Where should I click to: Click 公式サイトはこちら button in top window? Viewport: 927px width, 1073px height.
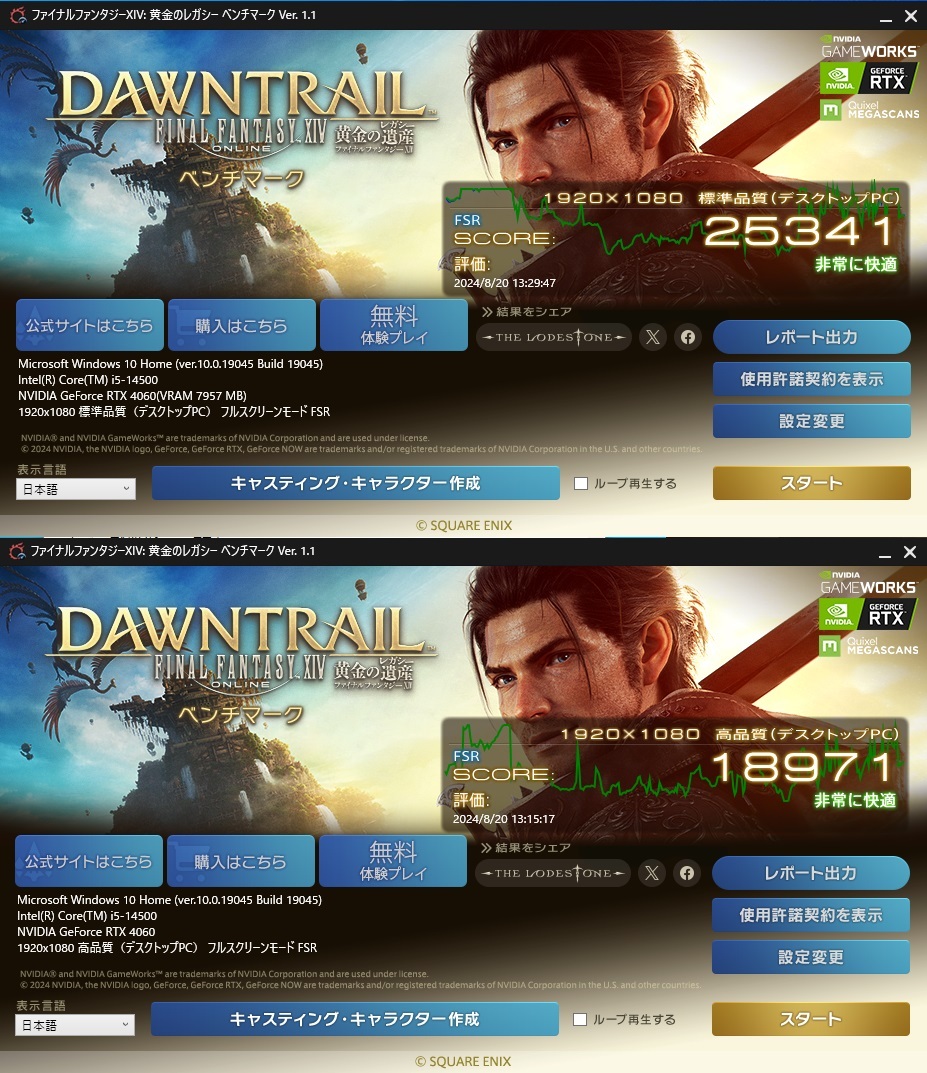(90, 325)
